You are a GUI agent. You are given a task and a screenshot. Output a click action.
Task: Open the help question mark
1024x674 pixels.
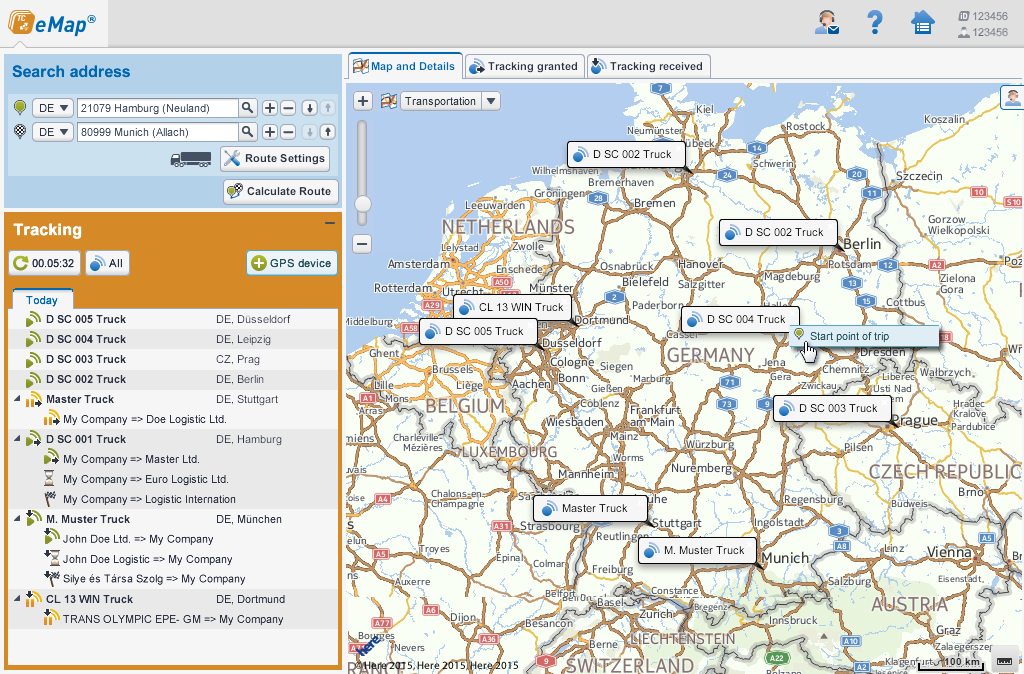pos(875,22)
